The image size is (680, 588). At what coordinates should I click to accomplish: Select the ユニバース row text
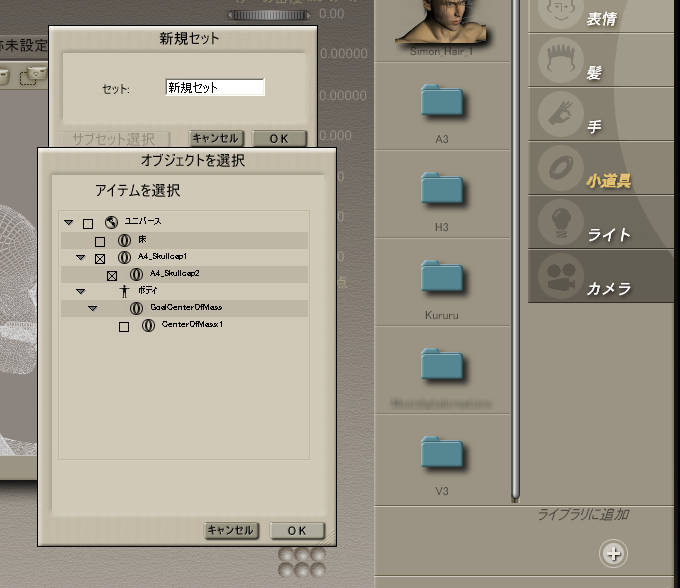(x=143, y=221)
